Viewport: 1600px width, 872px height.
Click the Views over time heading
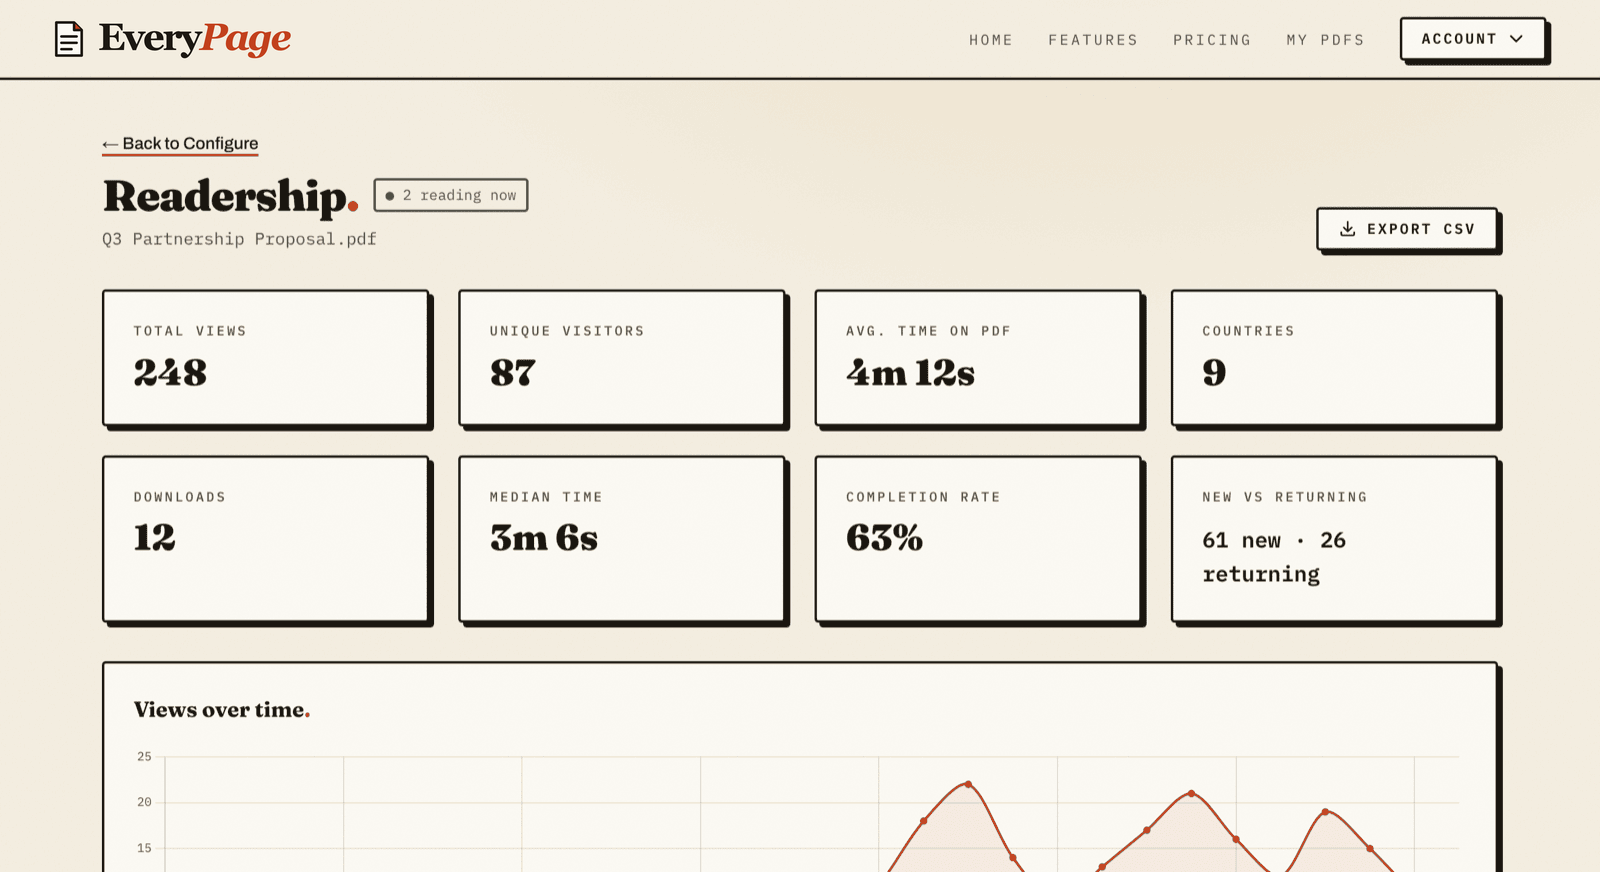pyautogui.click(x=222, y=710)
